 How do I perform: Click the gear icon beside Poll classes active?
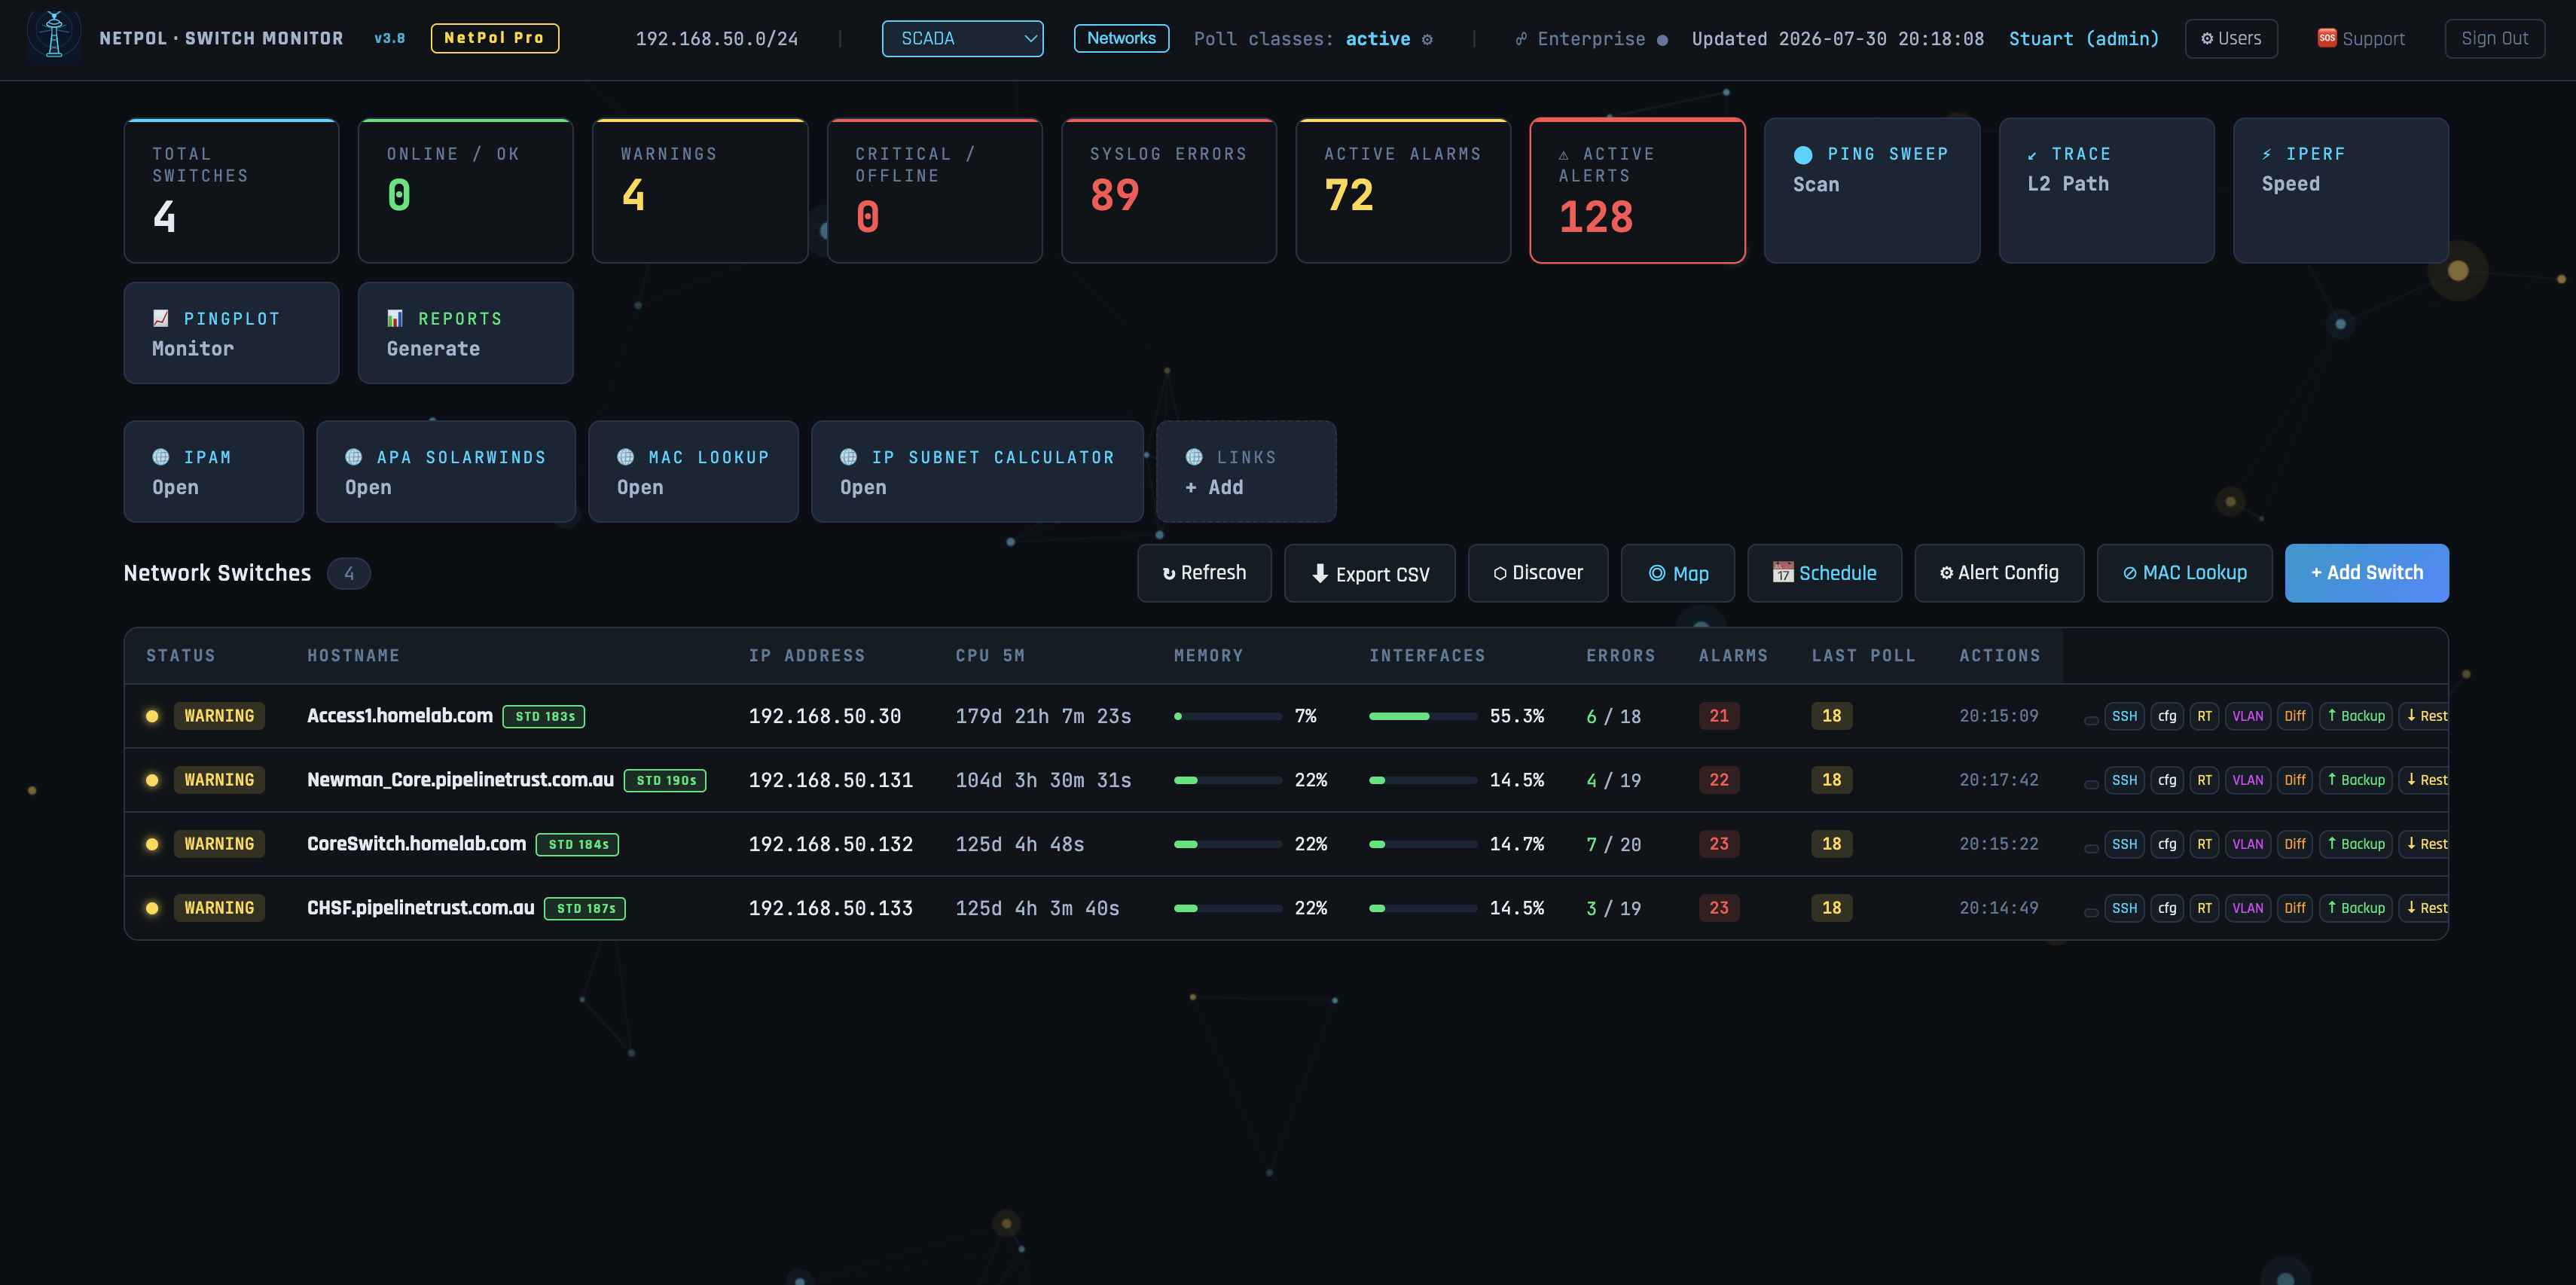point(1427,39)
